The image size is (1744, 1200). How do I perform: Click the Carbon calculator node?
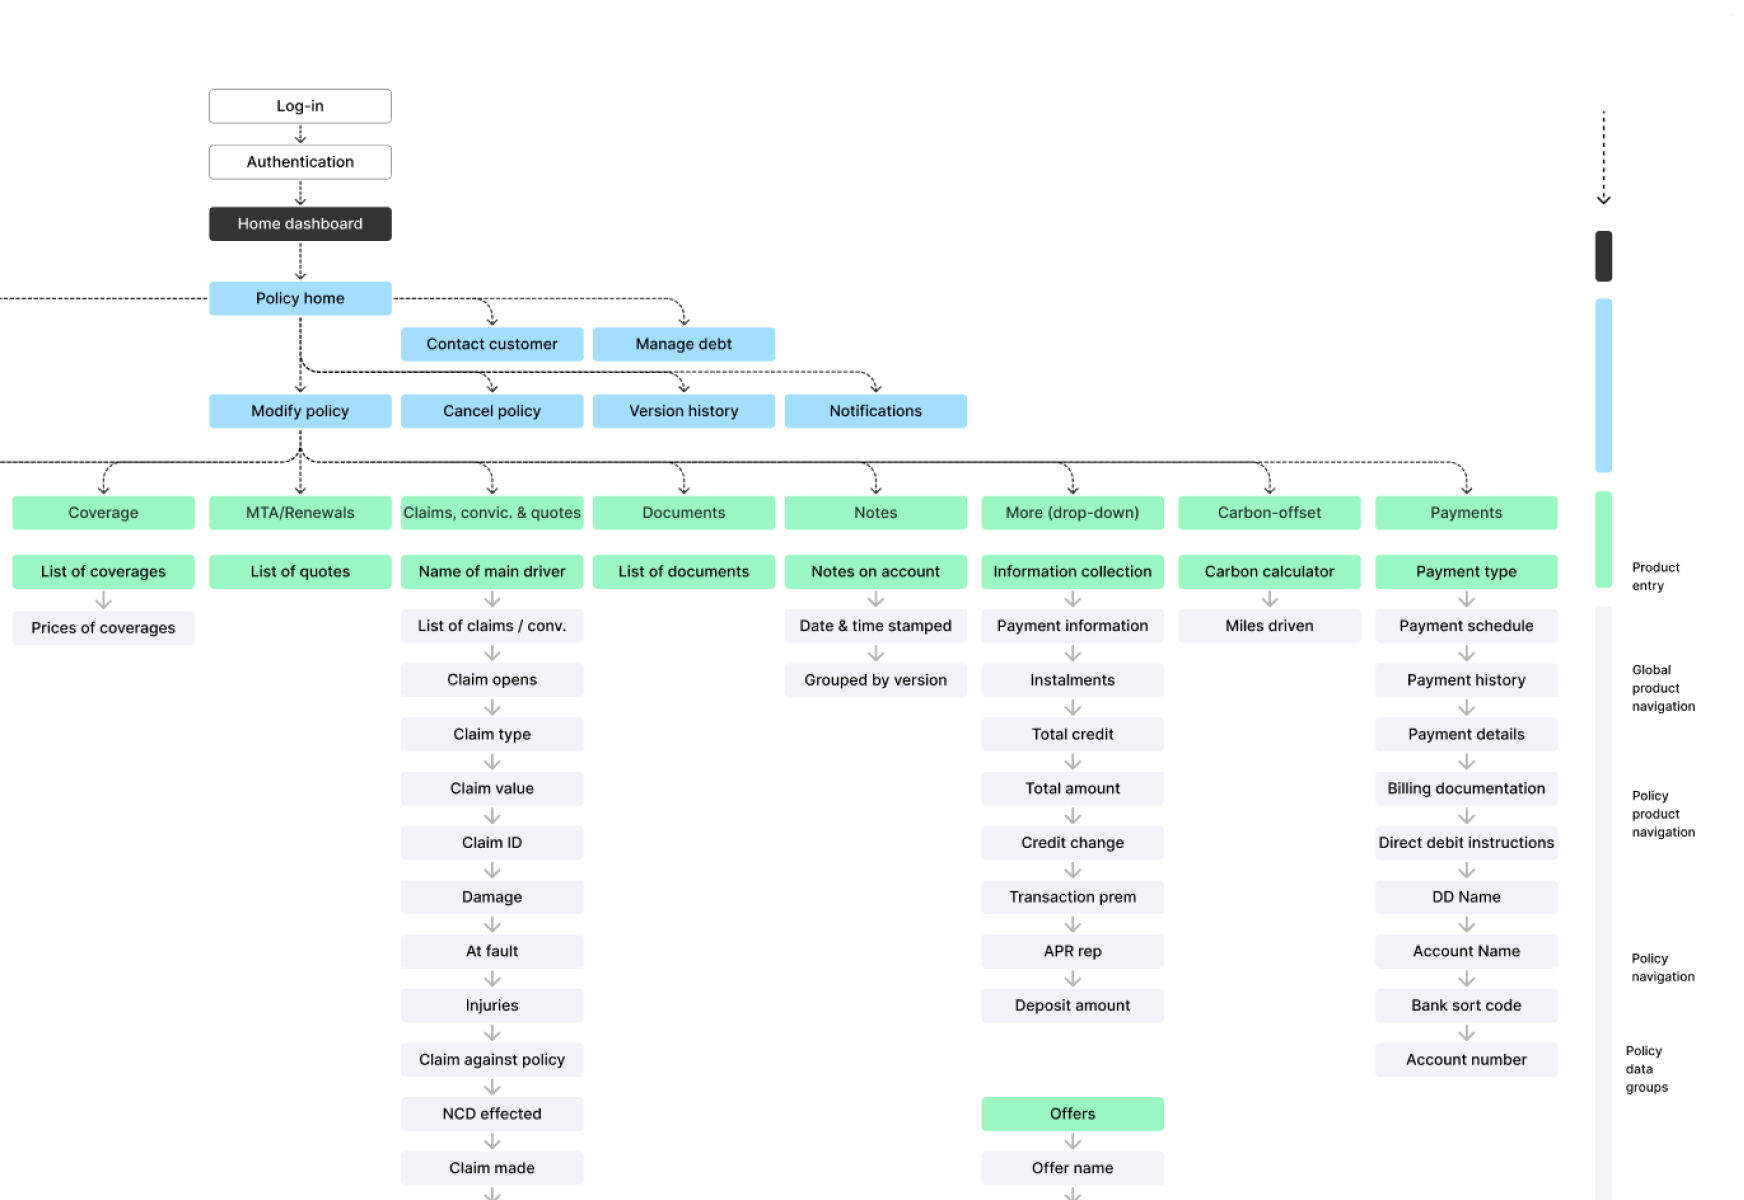point(1269,571)
